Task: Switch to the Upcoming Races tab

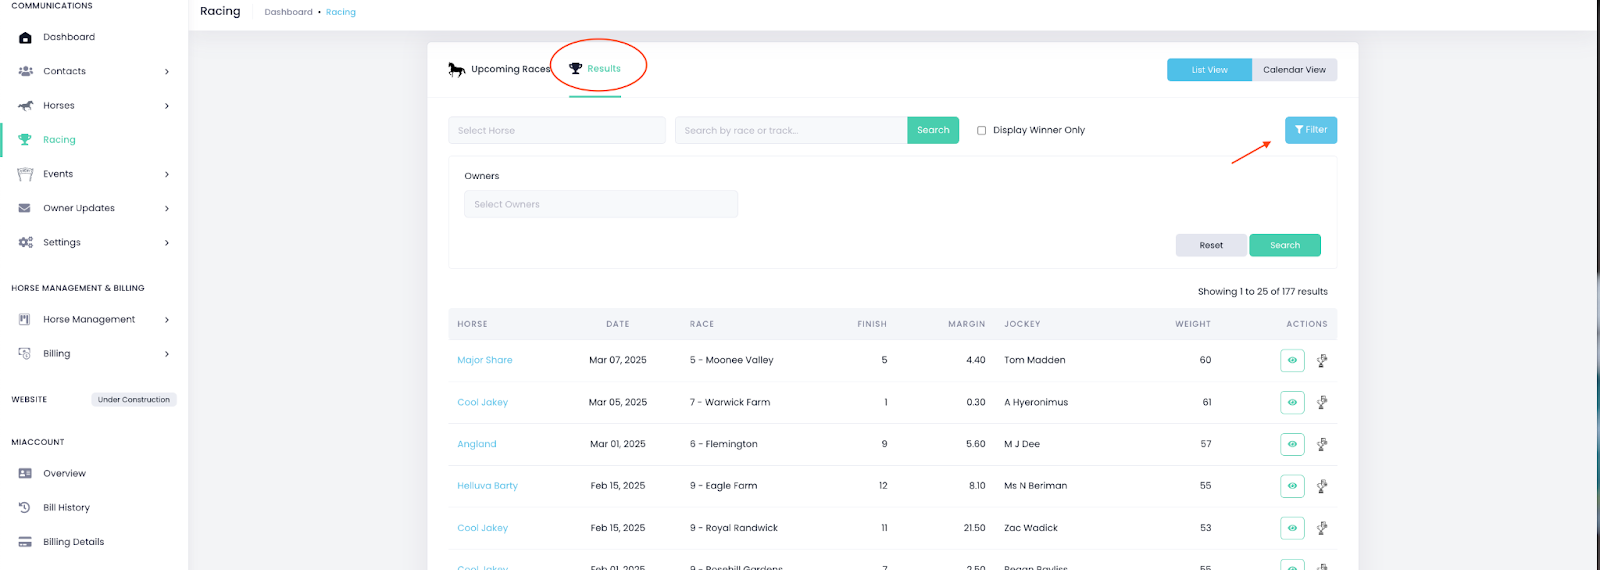Action: click(x=500, y=69)
